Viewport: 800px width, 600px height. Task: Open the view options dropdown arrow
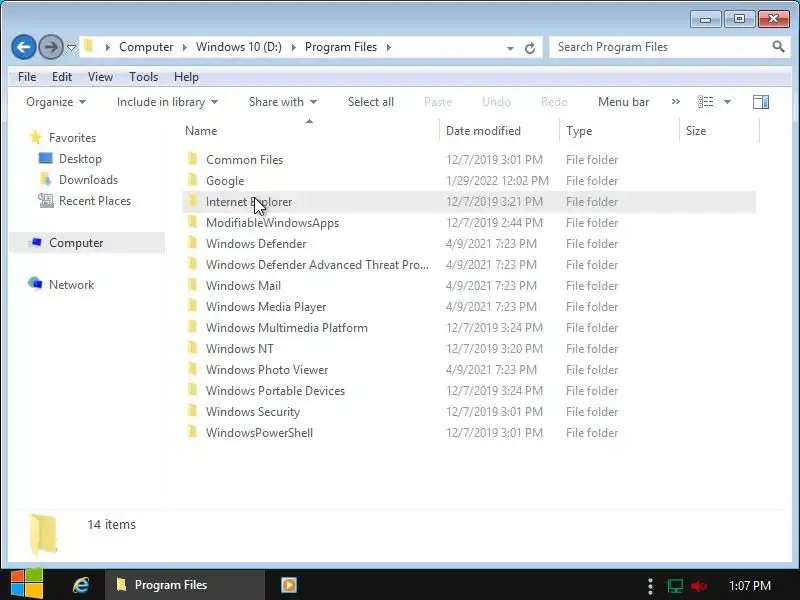(x=728, y=102)
